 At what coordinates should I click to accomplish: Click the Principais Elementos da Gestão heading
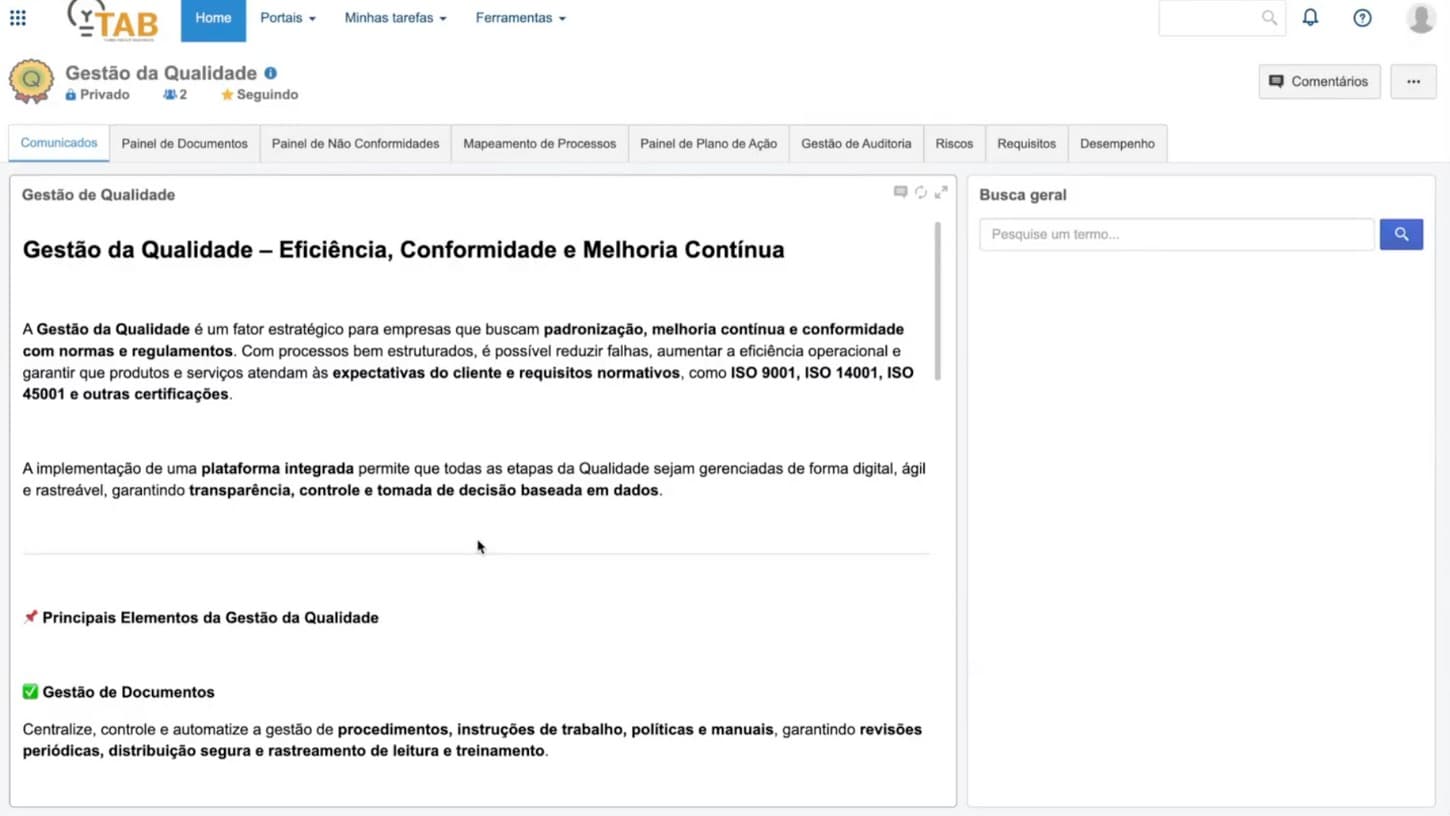tap(210, 618)
